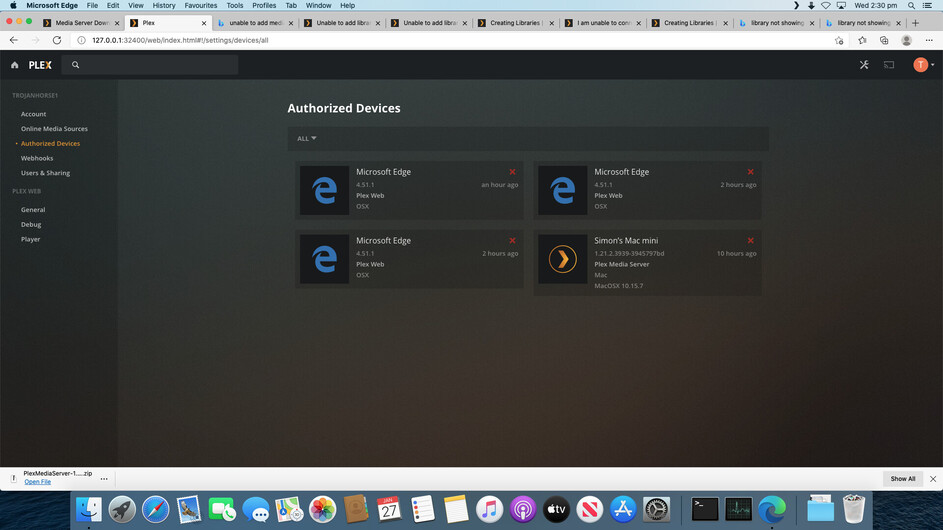Open a new browser tab
This screenshot has height=530, width=943.
click(915, 23)
